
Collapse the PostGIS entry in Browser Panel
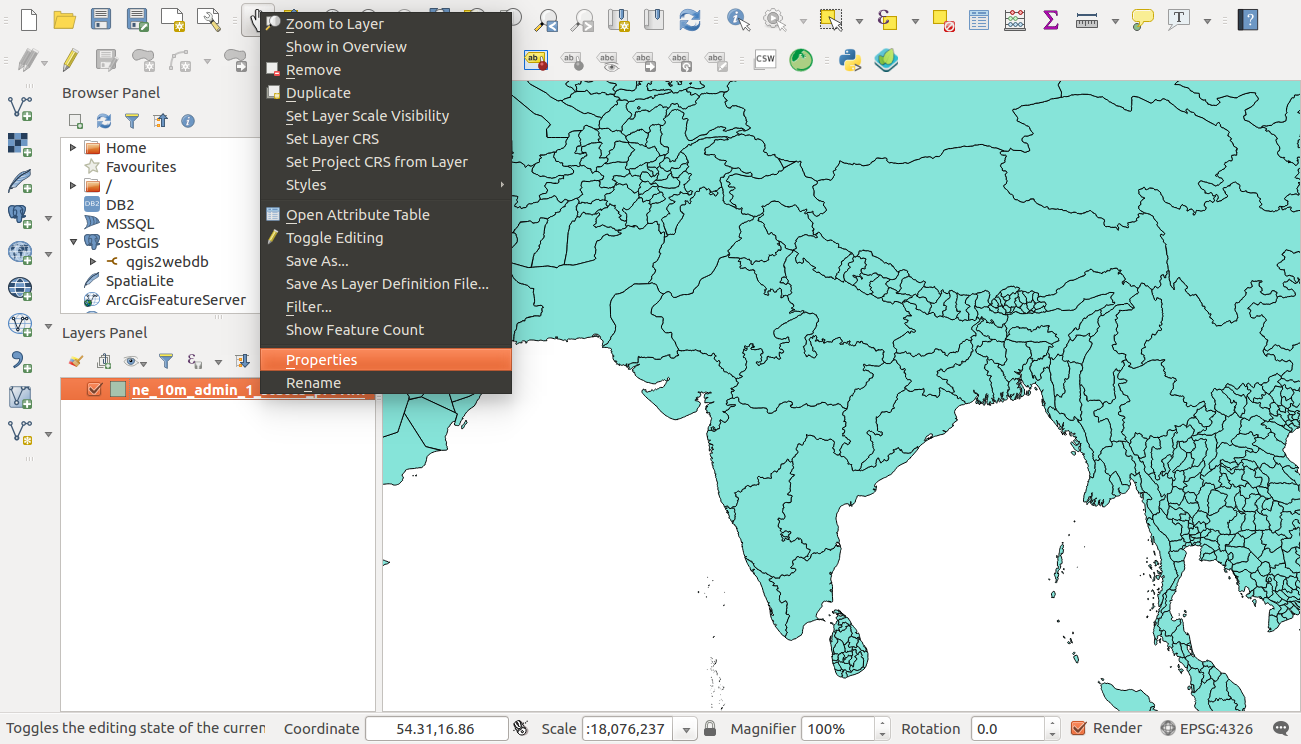tap(73, 242)
